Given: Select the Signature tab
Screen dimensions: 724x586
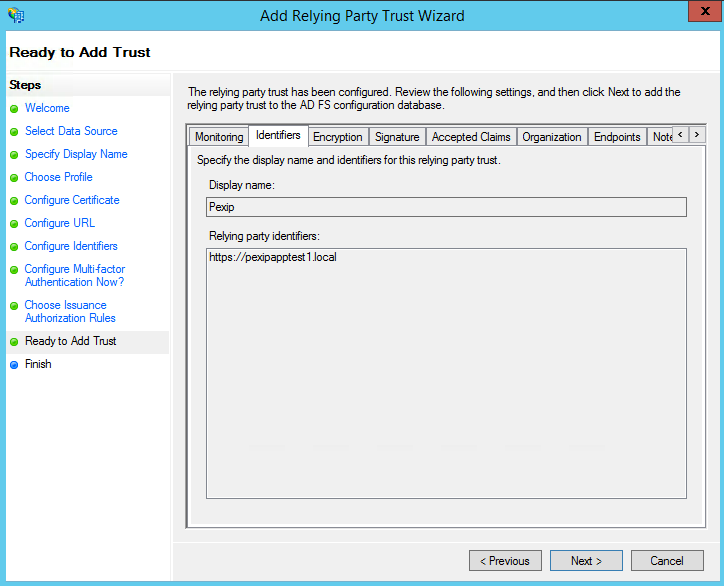Looking at the screenshot, I should coord(397,137).
